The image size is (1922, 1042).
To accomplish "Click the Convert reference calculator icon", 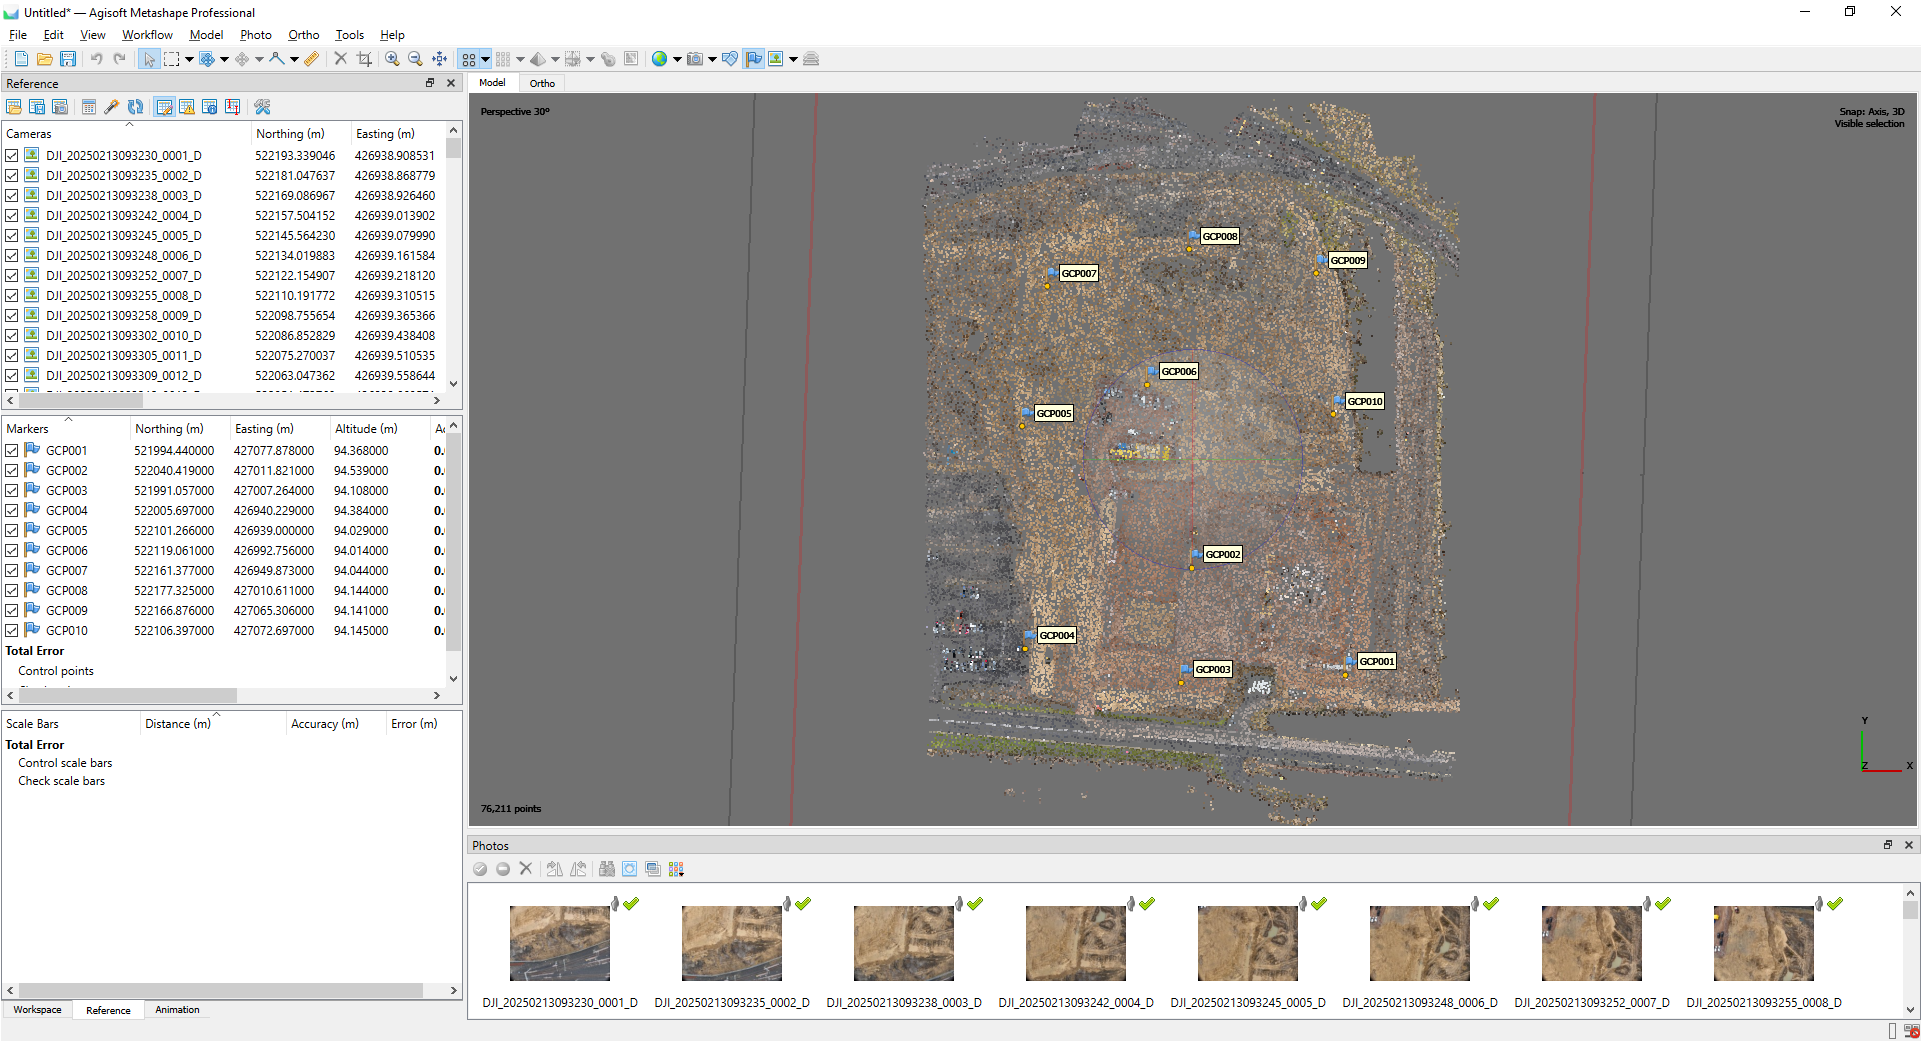I will [x=89, y=107].
